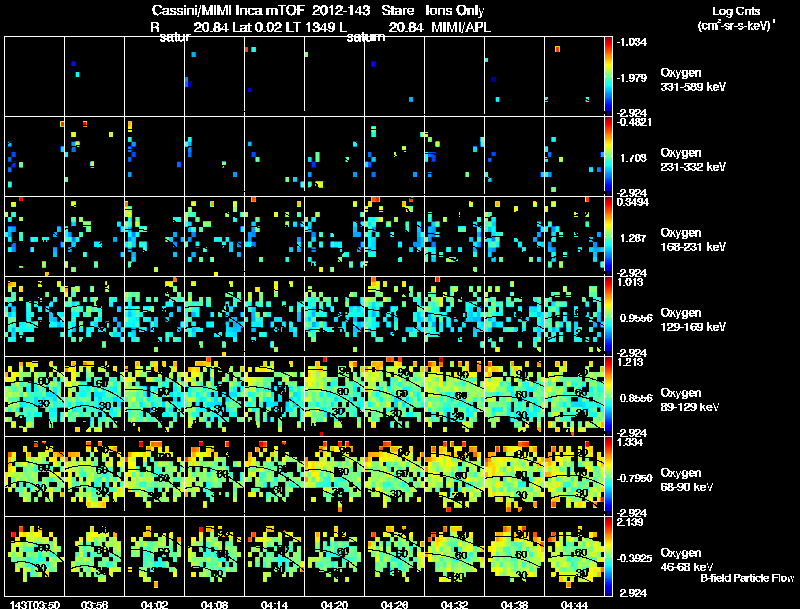Screen dimensions: 800x609
Task: Pick the color scale for Oxygen 168-231 keV
Action: tap(608, 237)
